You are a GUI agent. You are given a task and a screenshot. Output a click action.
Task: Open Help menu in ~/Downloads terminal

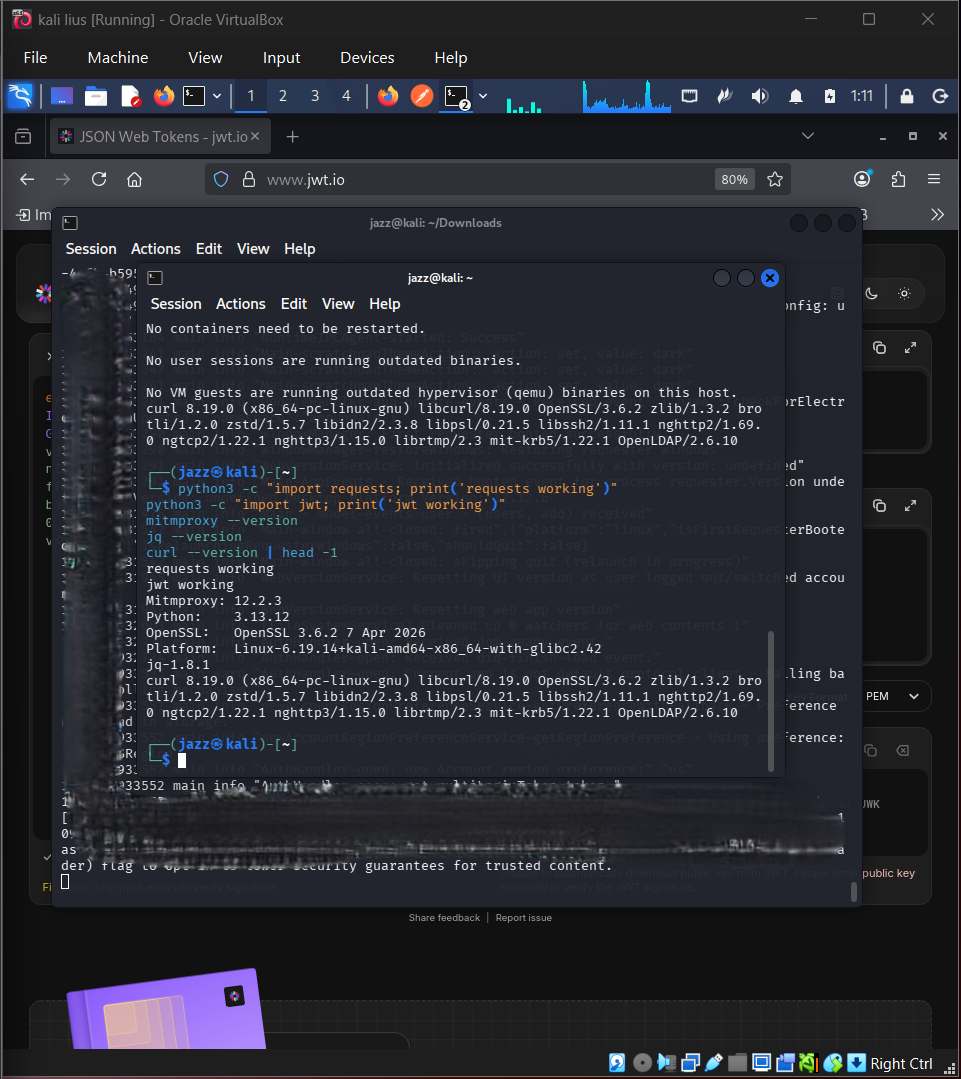click(300, 249)
